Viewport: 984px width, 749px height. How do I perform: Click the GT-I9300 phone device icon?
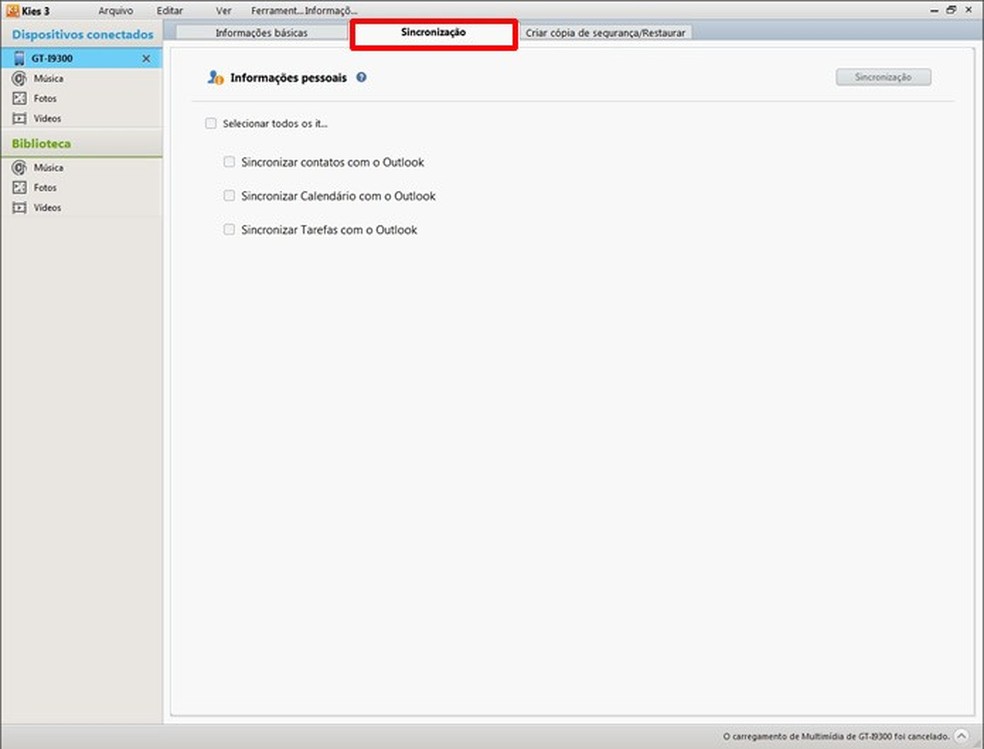(x=19, y=58)
